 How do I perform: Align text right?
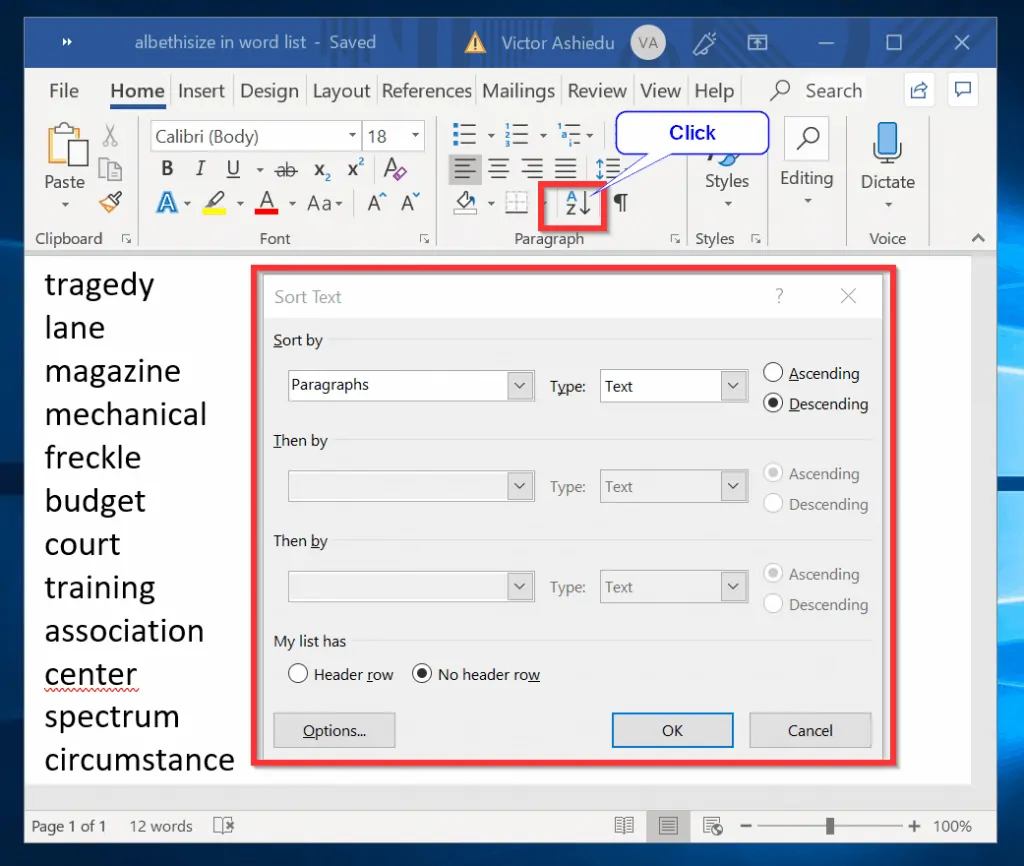coord(532,168)
